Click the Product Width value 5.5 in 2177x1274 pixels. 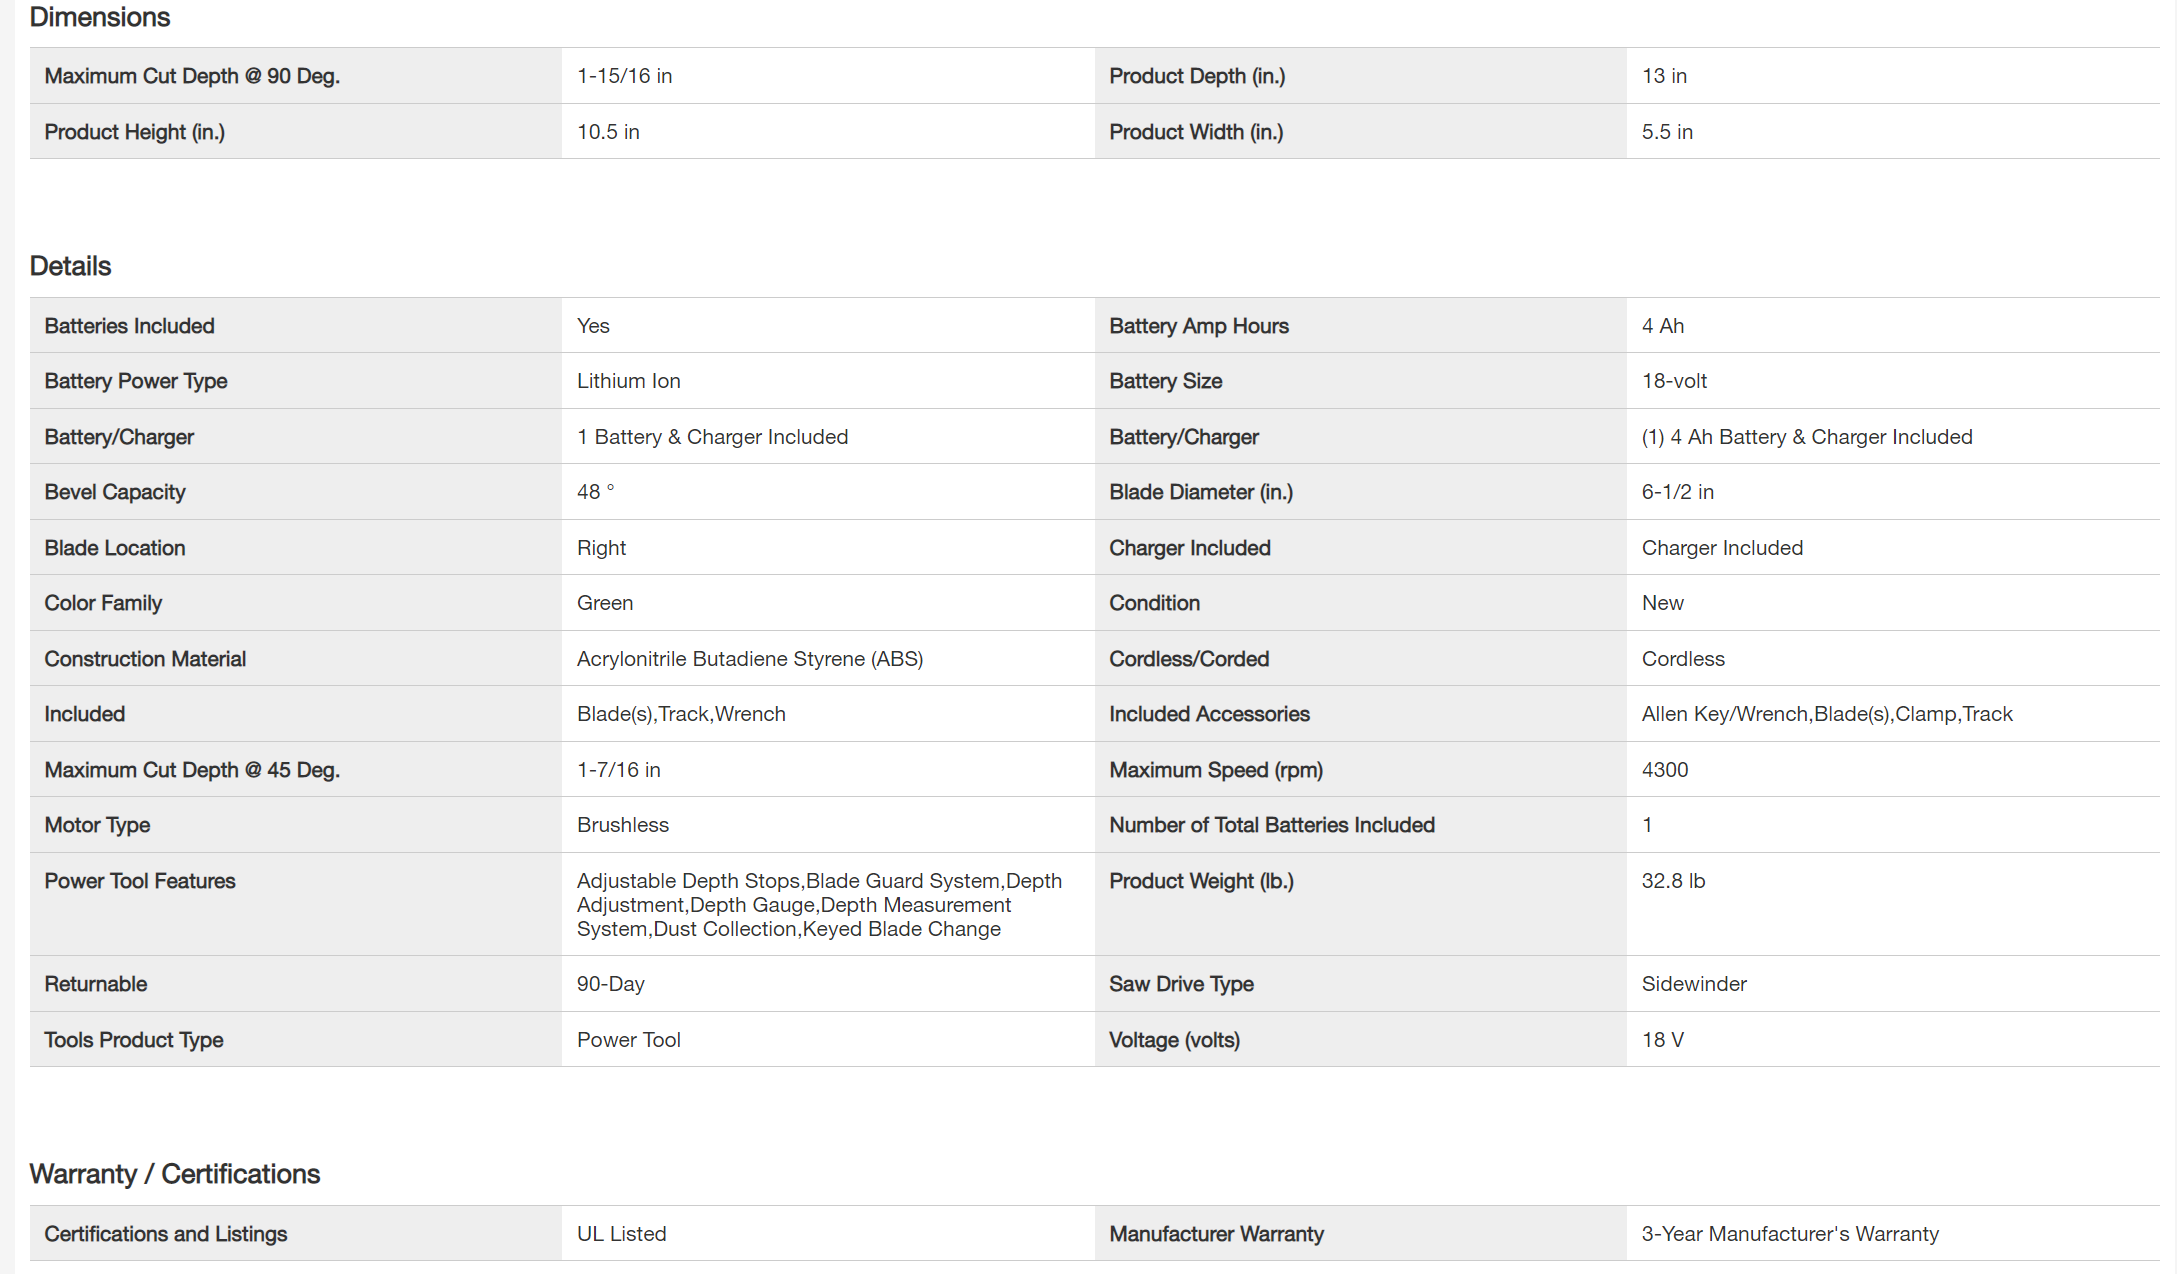[1667, 132]
